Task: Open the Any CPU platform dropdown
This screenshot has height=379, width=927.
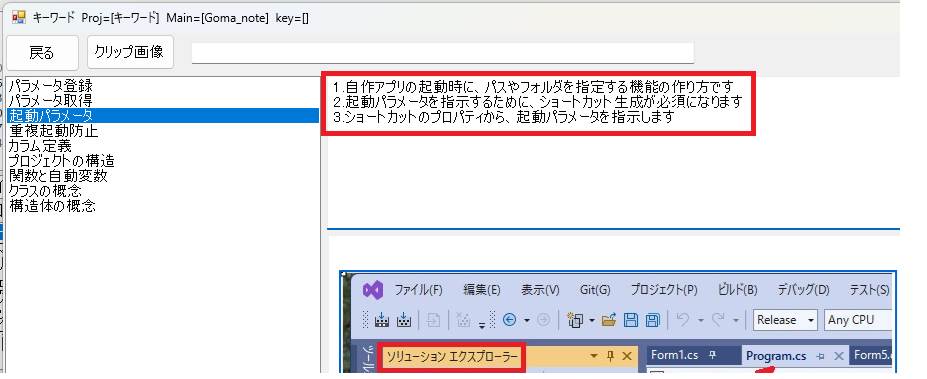Action: 857,320
